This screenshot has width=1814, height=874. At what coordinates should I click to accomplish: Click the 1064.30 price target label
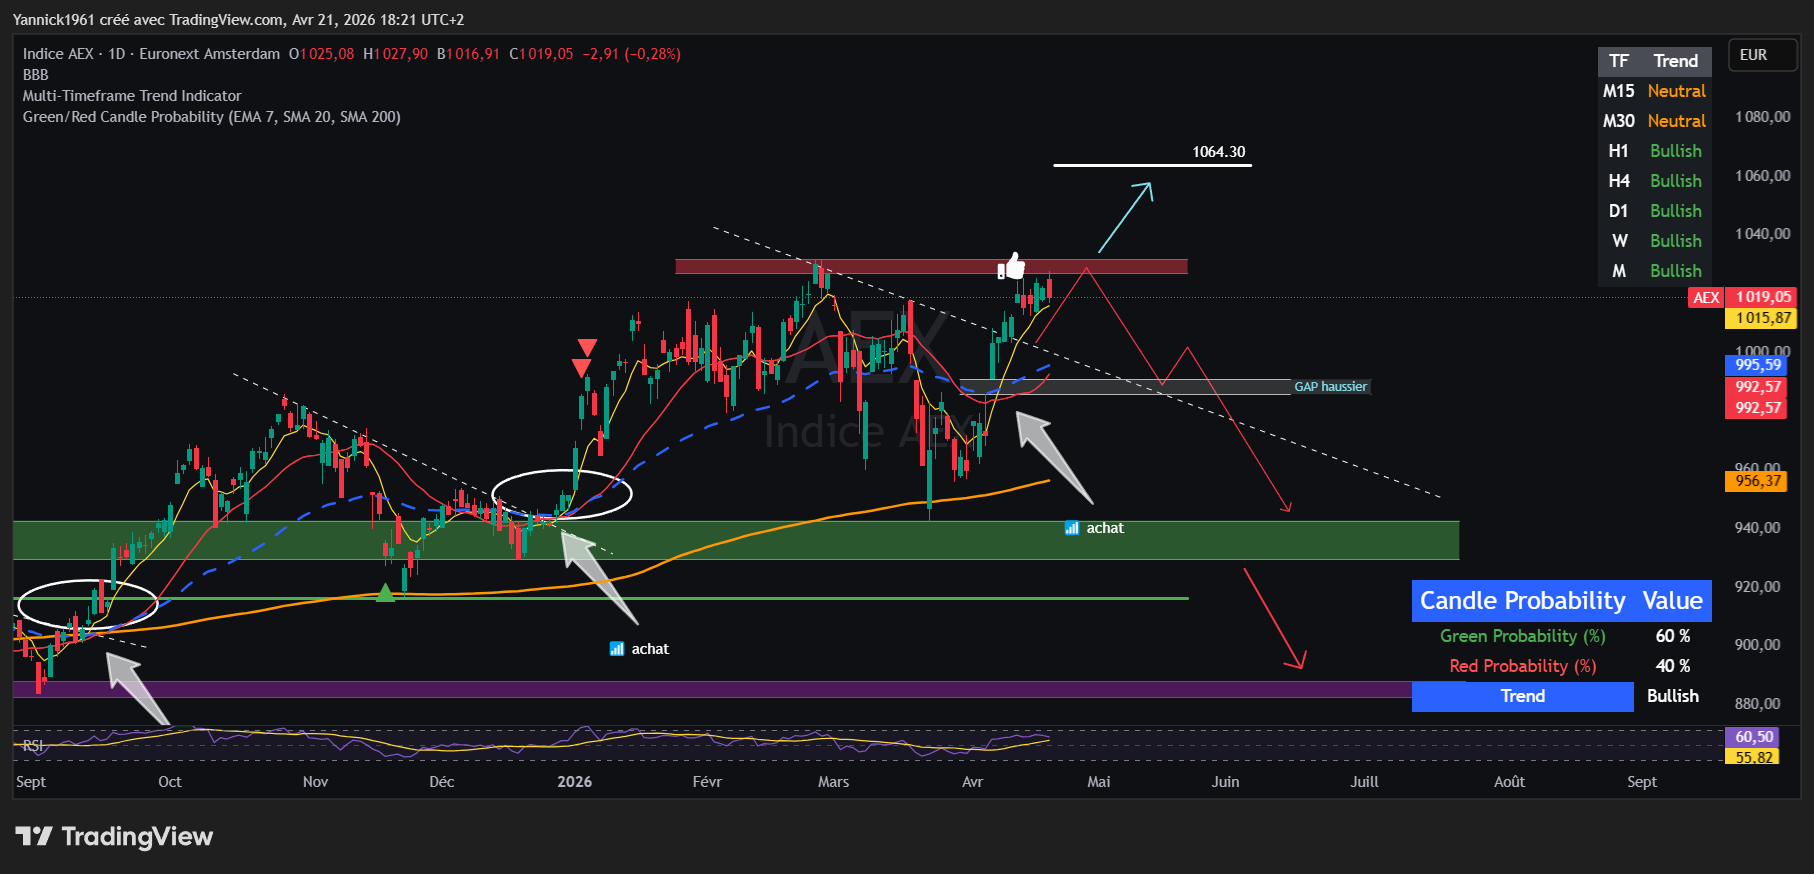(x=1219, y=152)
